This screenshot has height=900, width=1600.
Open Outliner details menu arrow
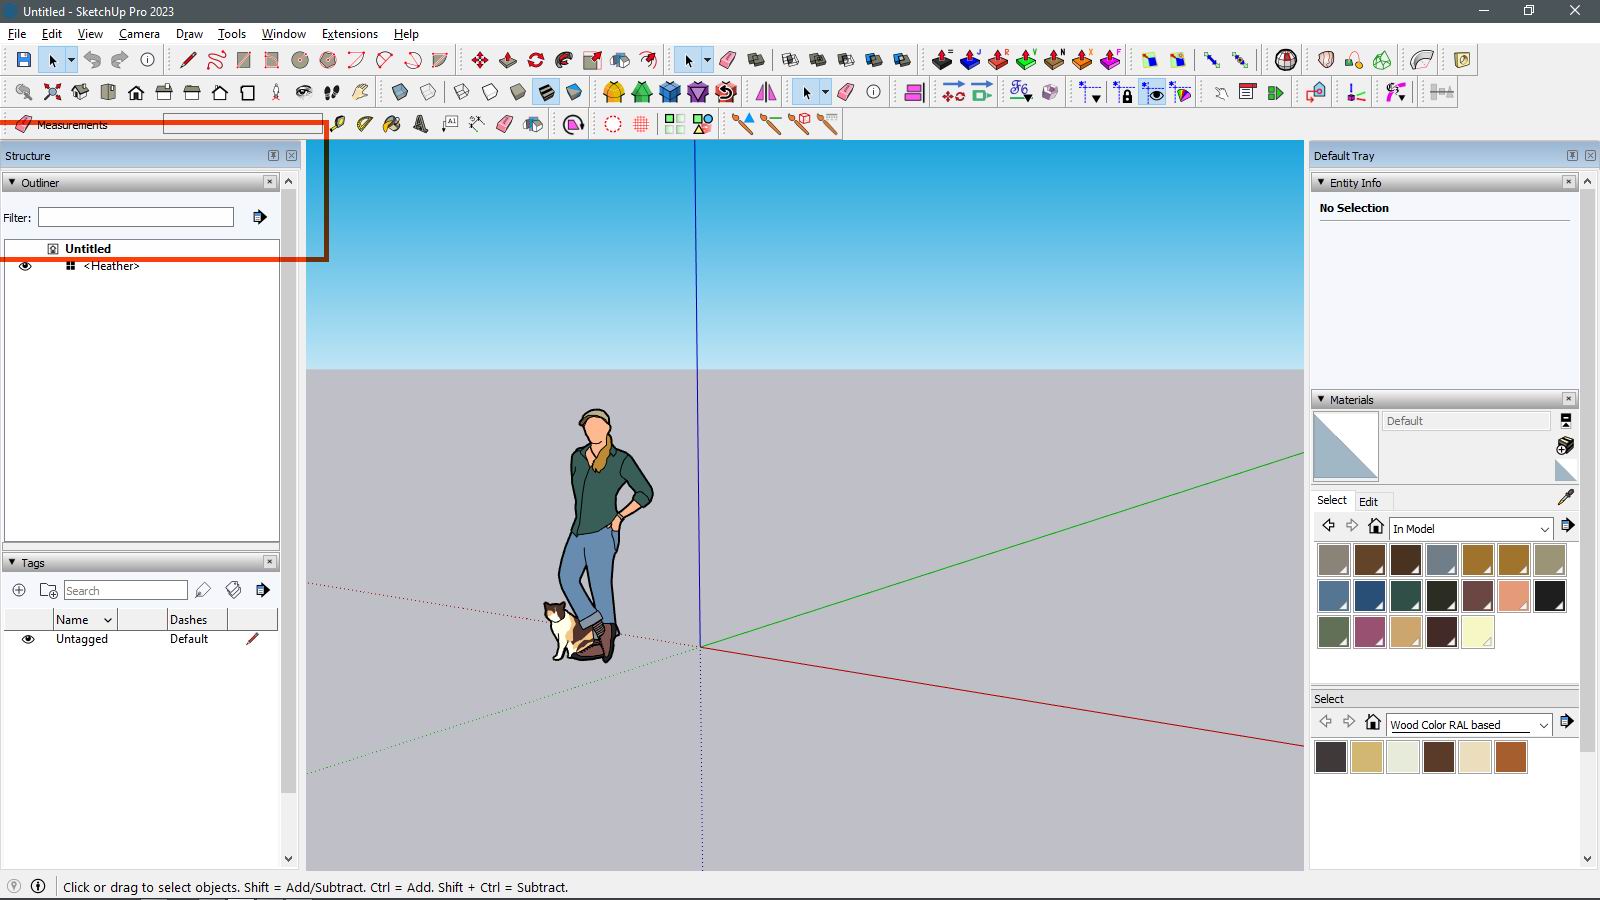click(x=259, y=217)
